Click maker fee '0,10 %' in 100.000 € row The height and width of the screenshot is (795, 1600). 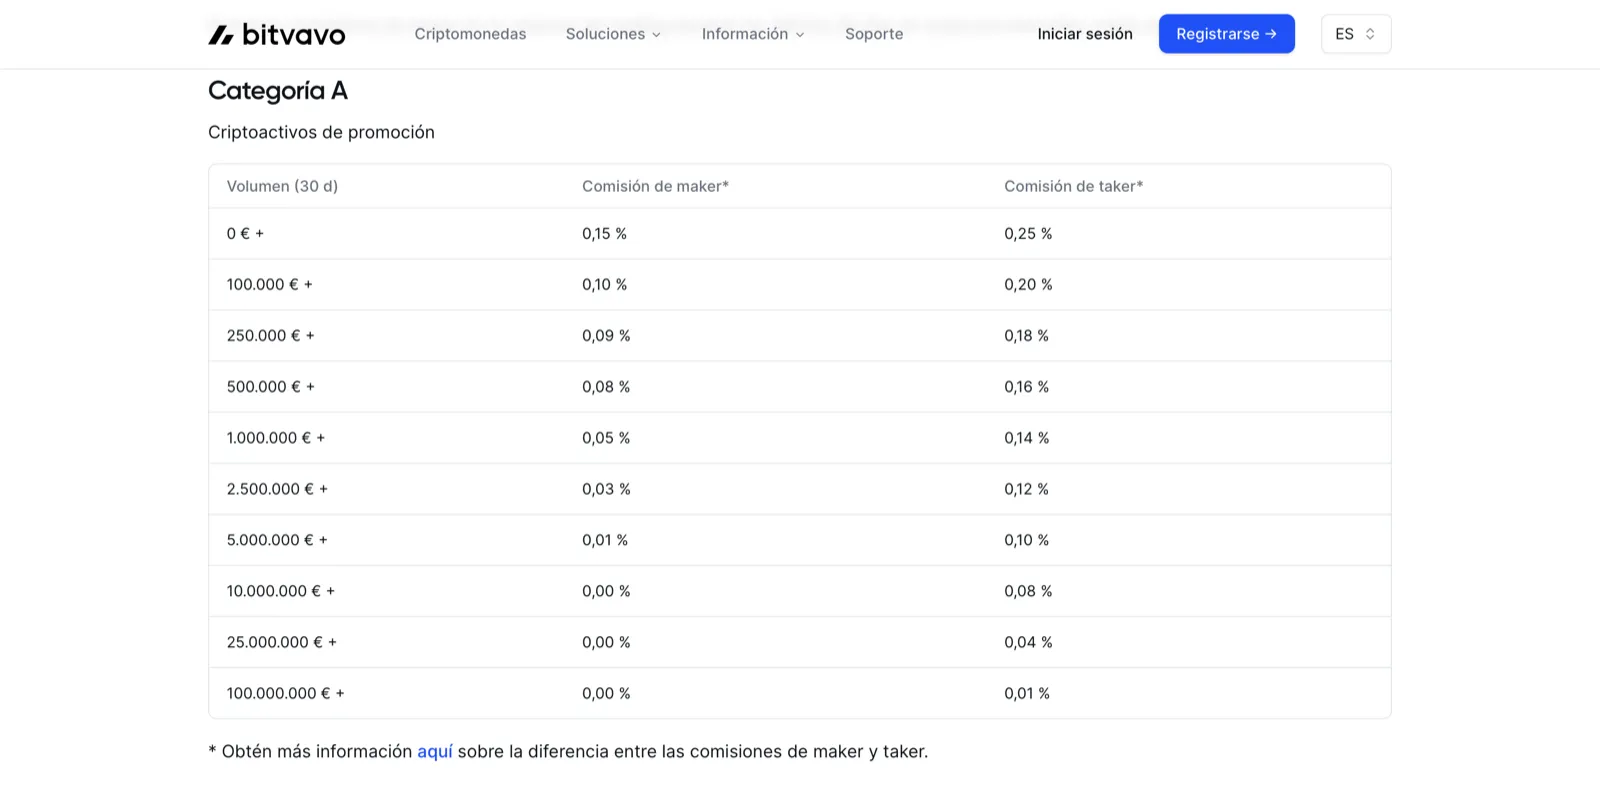coord(604,284)
